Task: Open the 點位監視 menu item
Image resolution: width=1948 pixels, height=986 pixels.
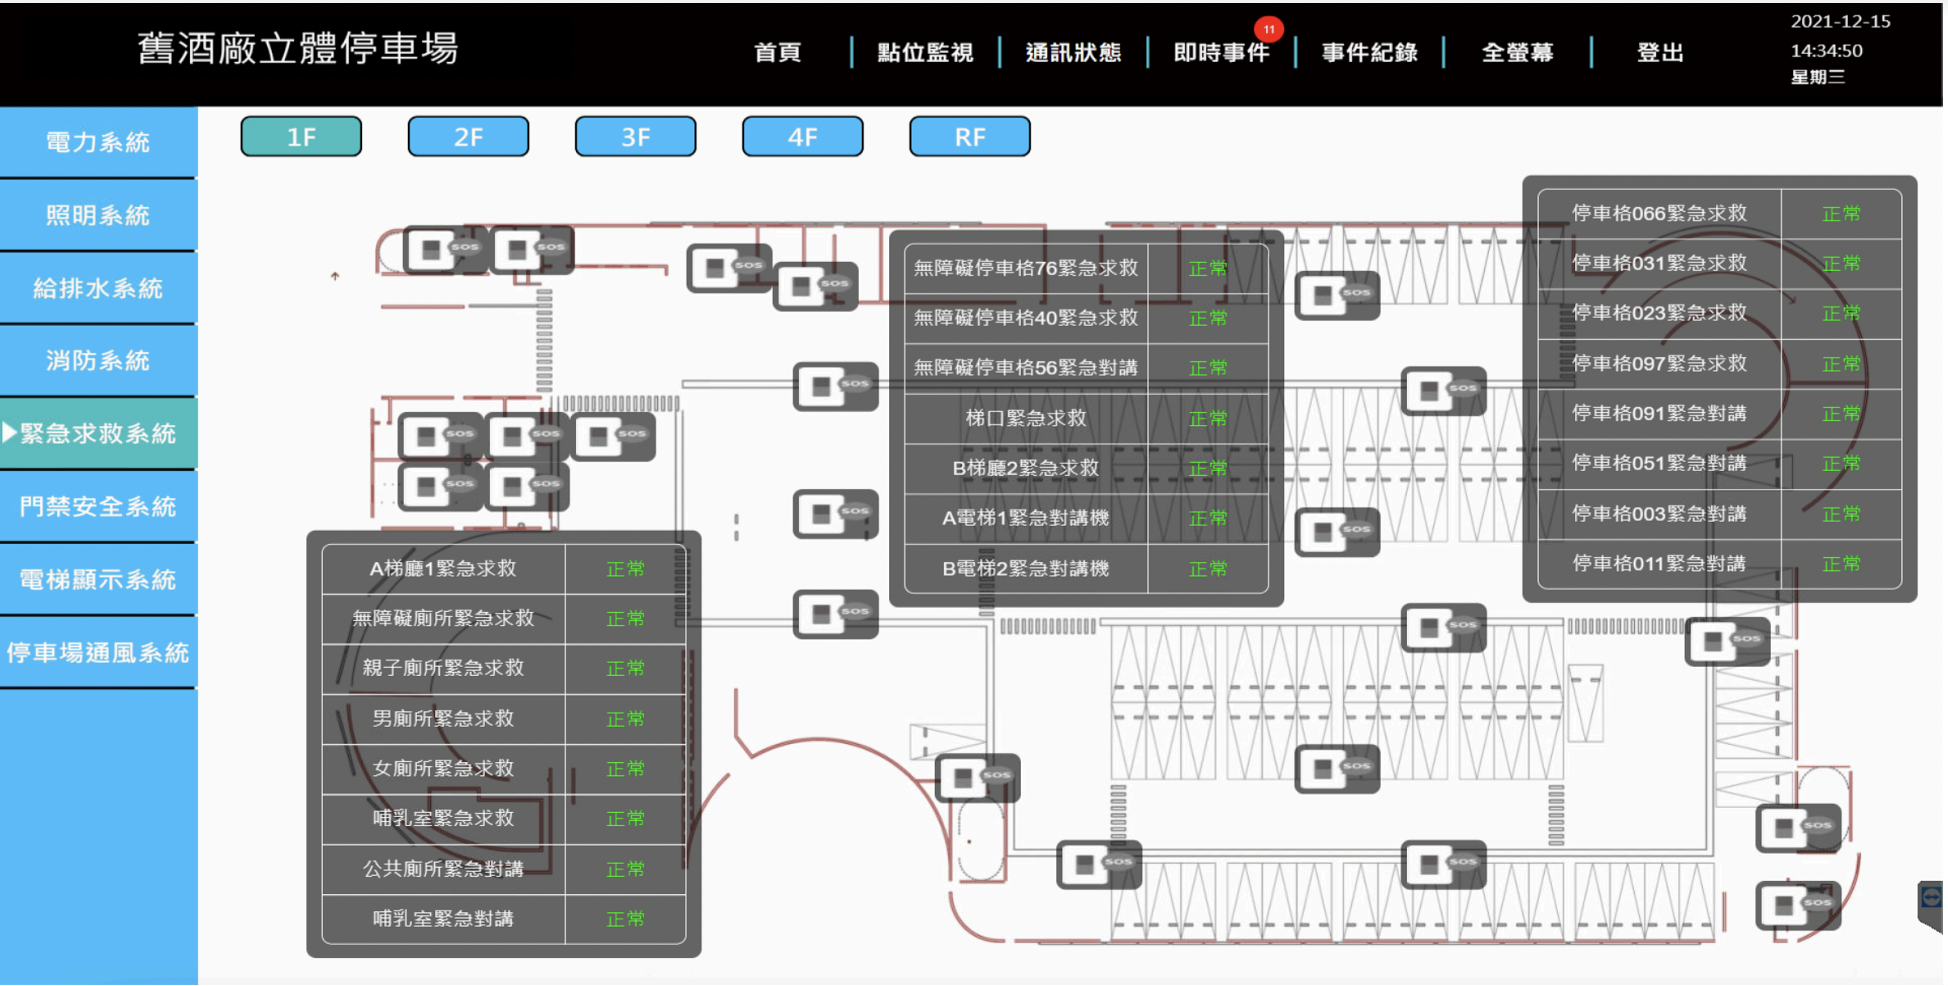Action: point(924,52)
